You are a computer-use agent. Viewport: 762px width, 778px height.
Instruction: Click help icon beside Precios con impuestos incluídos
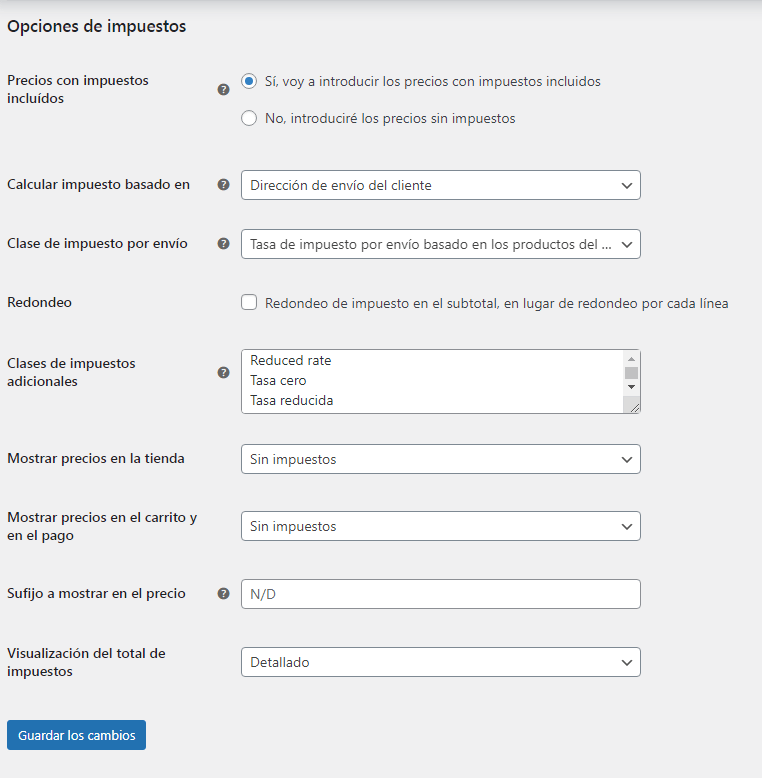pyautogui.click(x=224, y=90)
